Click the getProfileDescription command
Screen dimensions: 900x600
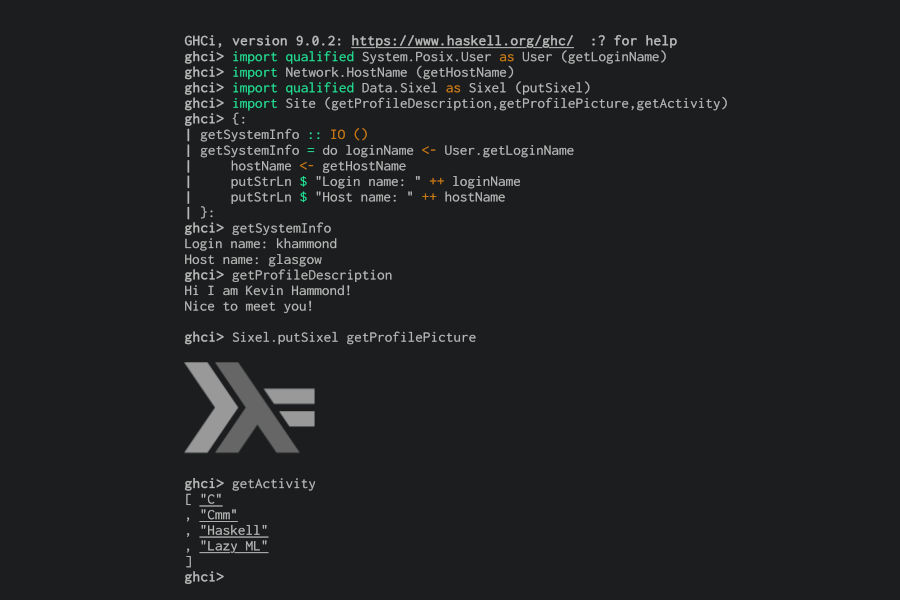[312, 275]
